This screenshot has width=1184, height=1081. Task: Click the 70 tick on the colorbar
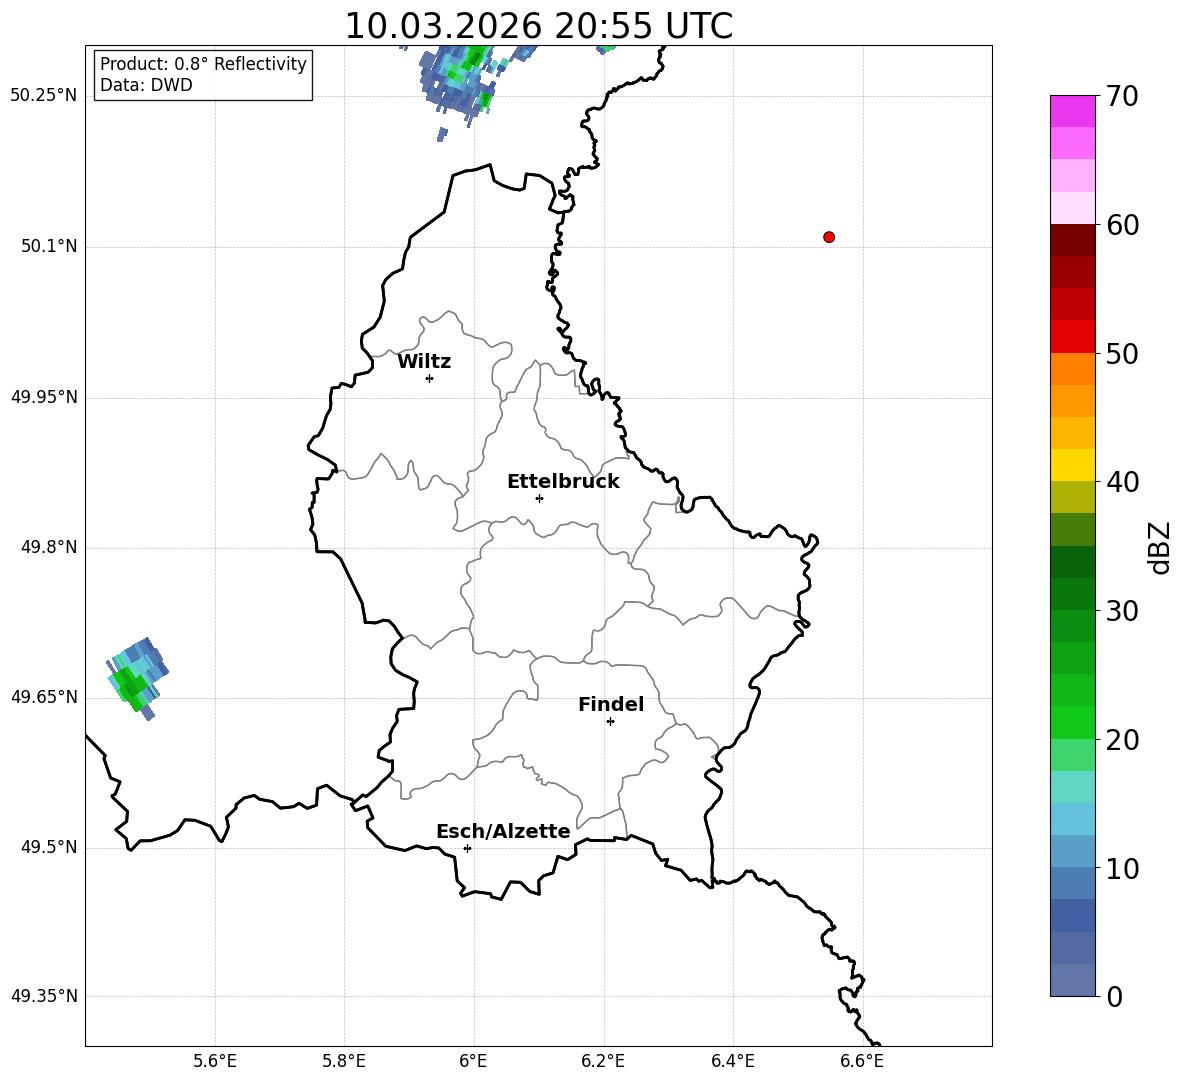1122,97
